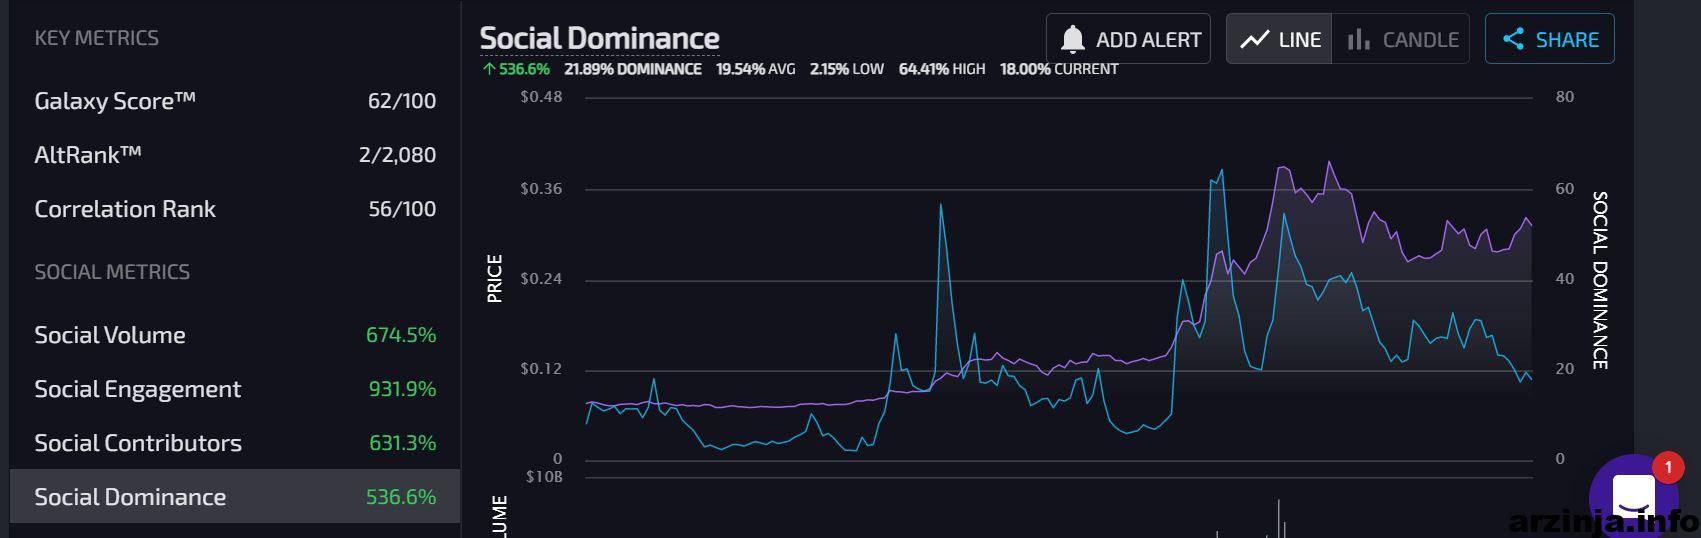Click the SOCIAL METRICS heading
Viewport: 1701px width, 538px height.
click(x=112, y=272)
